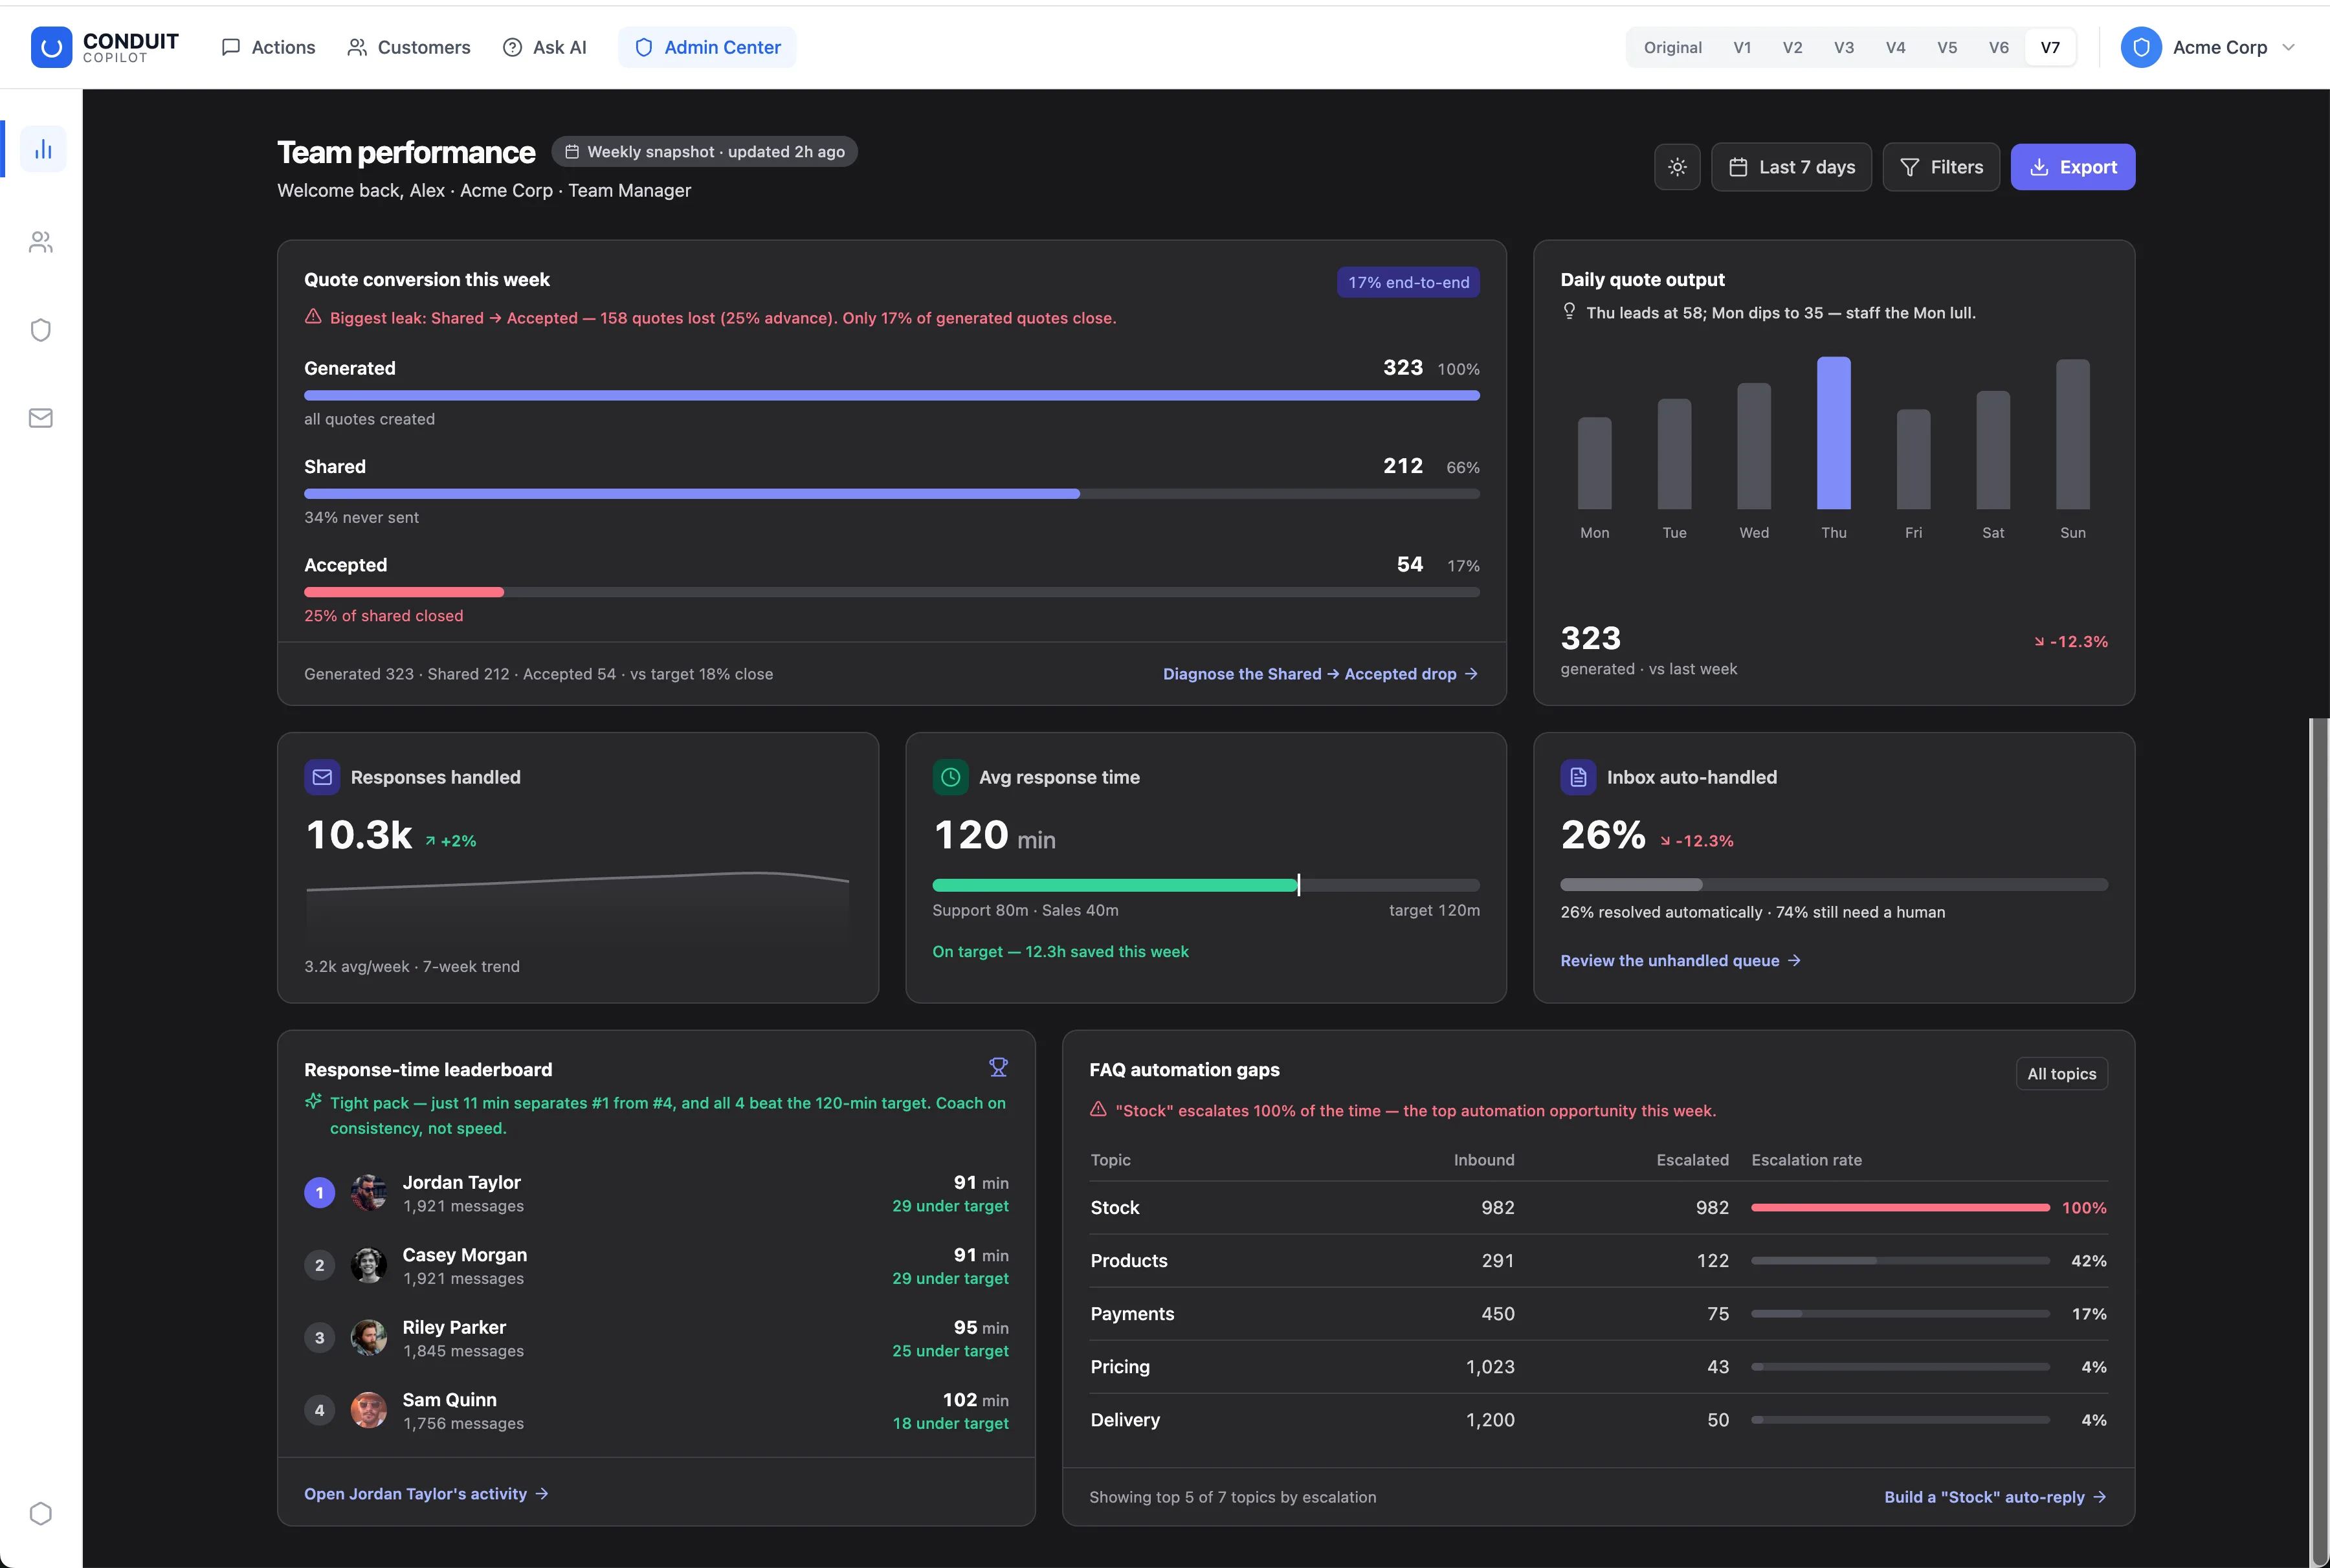The height and width of the screenshot is (1568, 2330).
Task: Open the Customers menu
Action: pyautogui.click(x=408, y=47)
